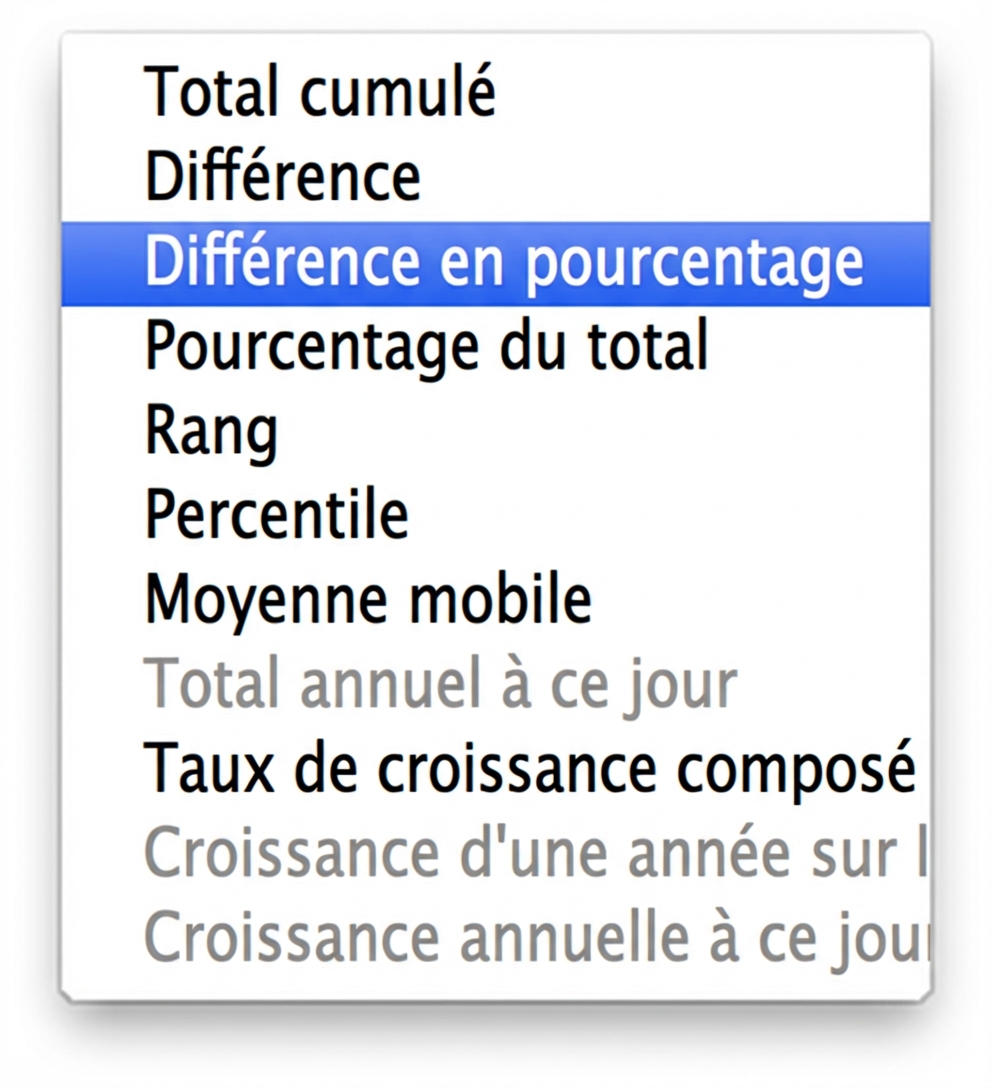Image resolution: width=992 pixels, height=1088 pixels.
Task: Click the disabled Croissance annuelle à ce jour entry
Action: click(495, 938)
